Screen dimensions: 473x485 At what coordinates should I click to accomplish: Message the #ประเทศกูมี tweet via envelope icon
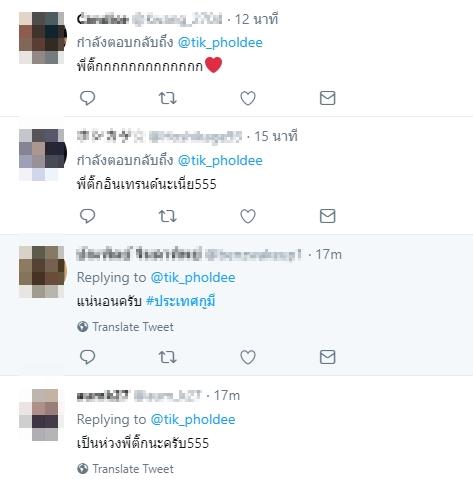[x=327, y=357]
